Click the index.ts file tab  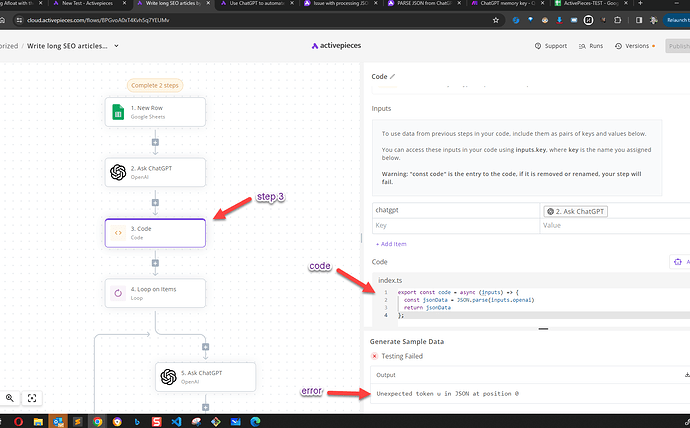(390, 280)
